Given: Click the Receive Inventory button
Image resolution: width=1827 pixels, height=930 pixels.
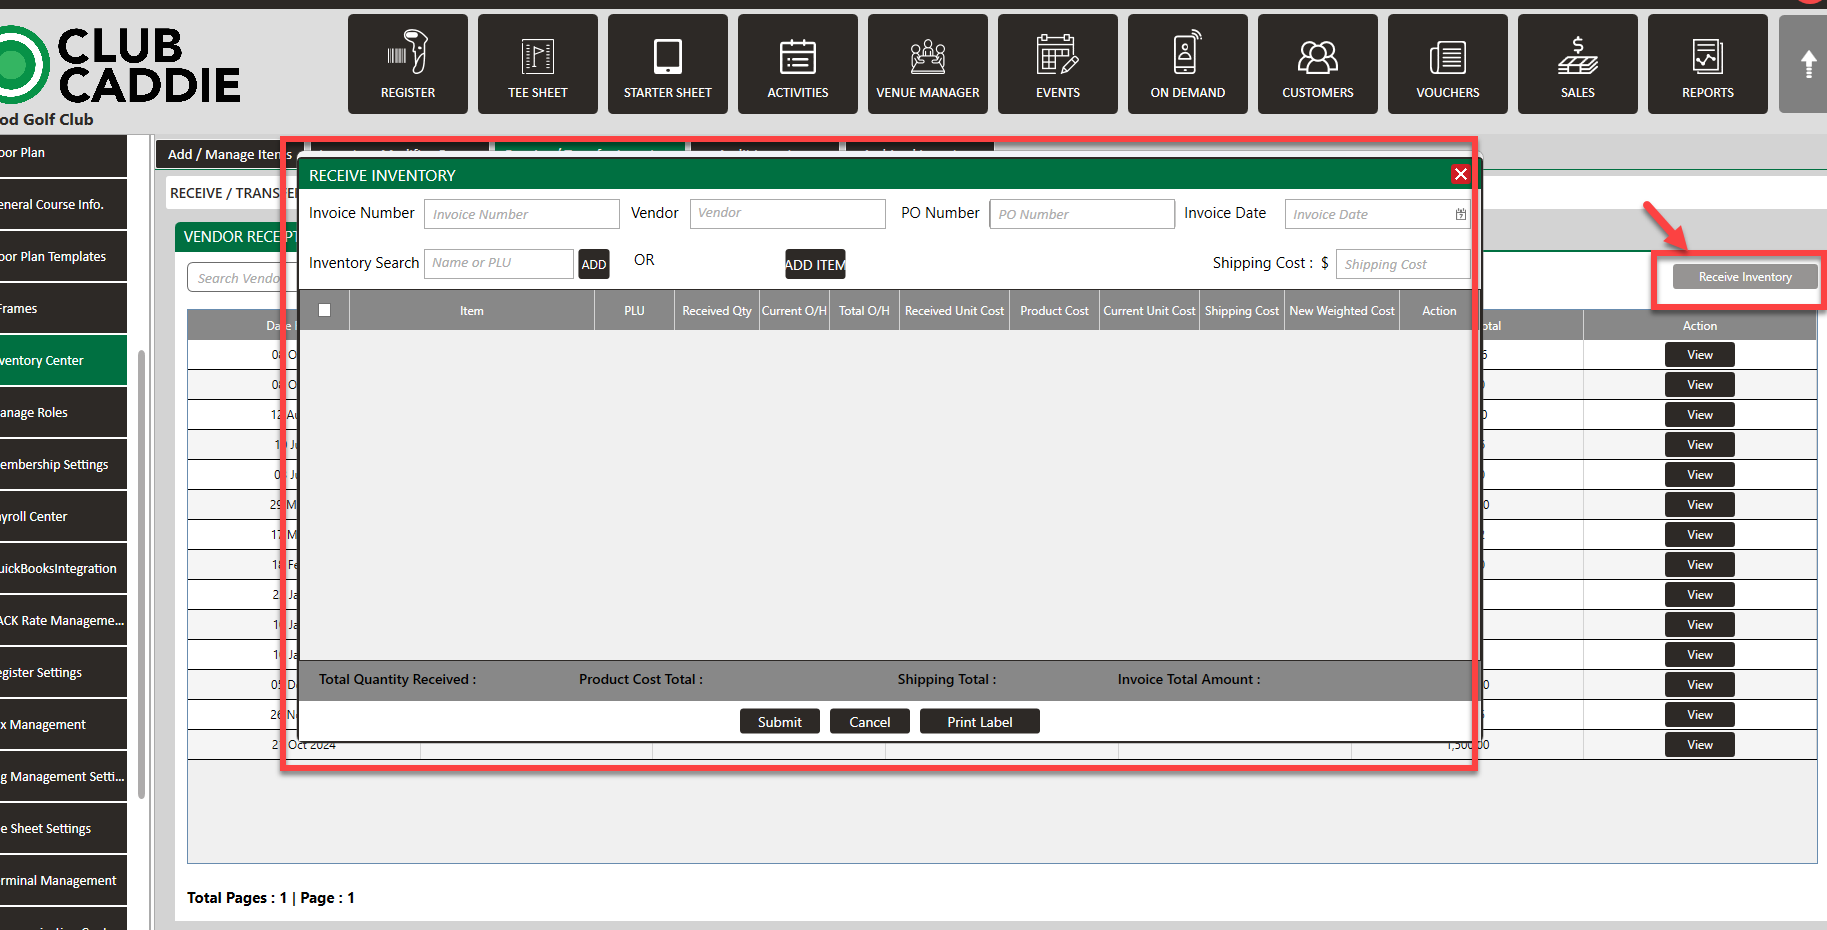Looking at the screenshot, I should [1744, 277].
